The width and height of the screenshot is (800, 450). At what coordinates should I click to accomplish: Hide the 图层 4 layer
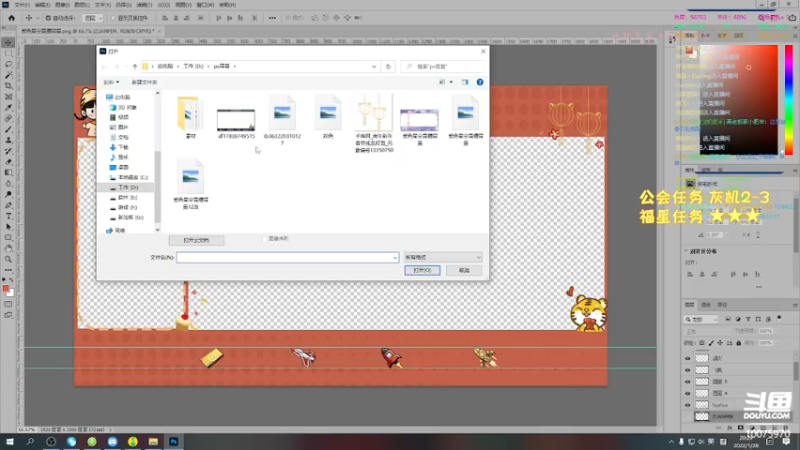687,393
